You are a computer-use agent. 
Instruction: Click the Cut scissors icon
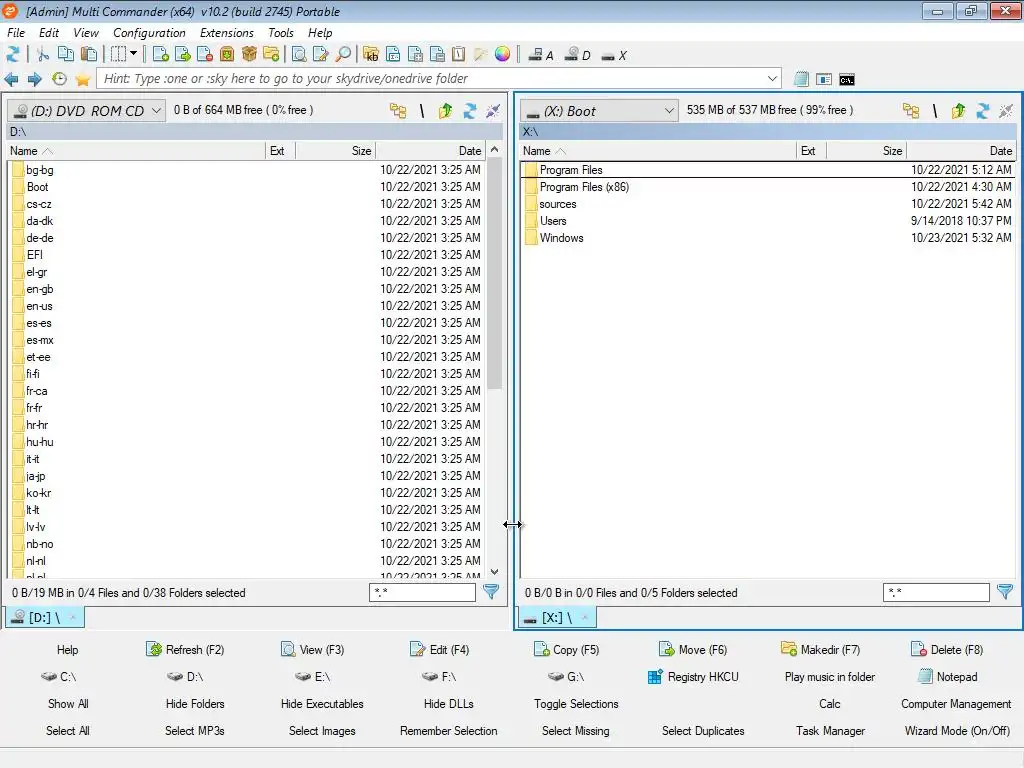point(43,54)
